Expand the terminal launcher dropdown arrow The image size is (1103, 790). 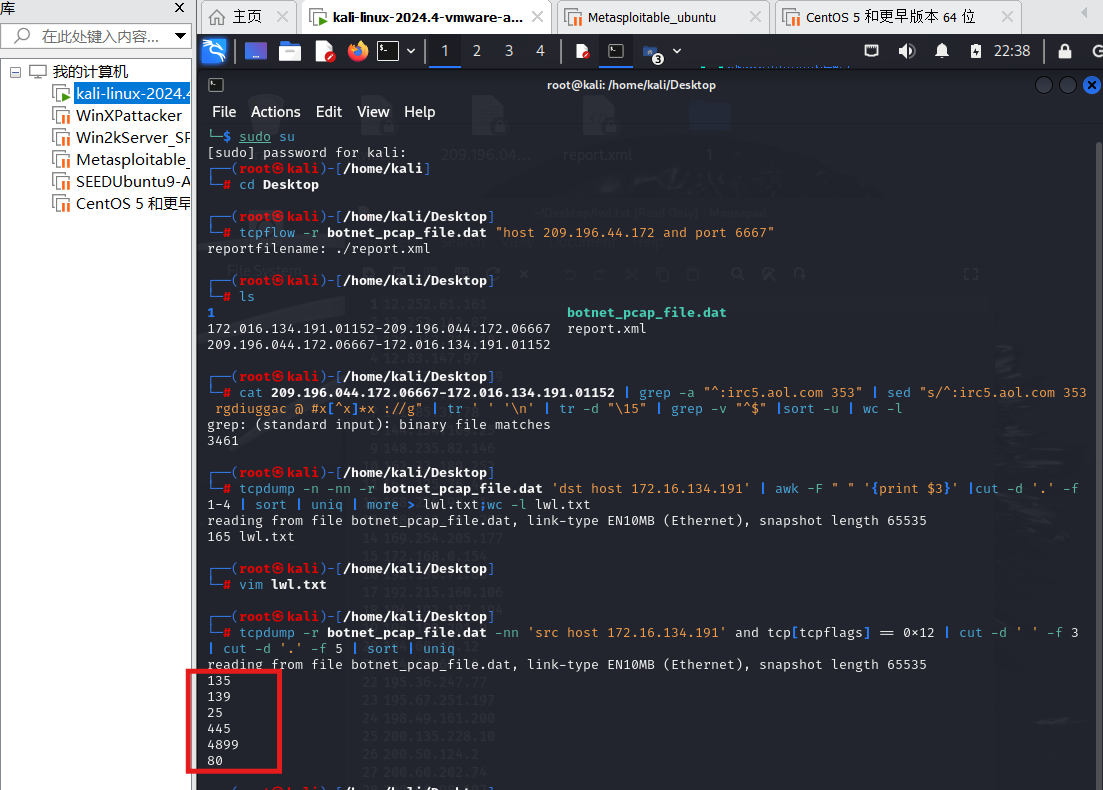(x=411, y=51)
